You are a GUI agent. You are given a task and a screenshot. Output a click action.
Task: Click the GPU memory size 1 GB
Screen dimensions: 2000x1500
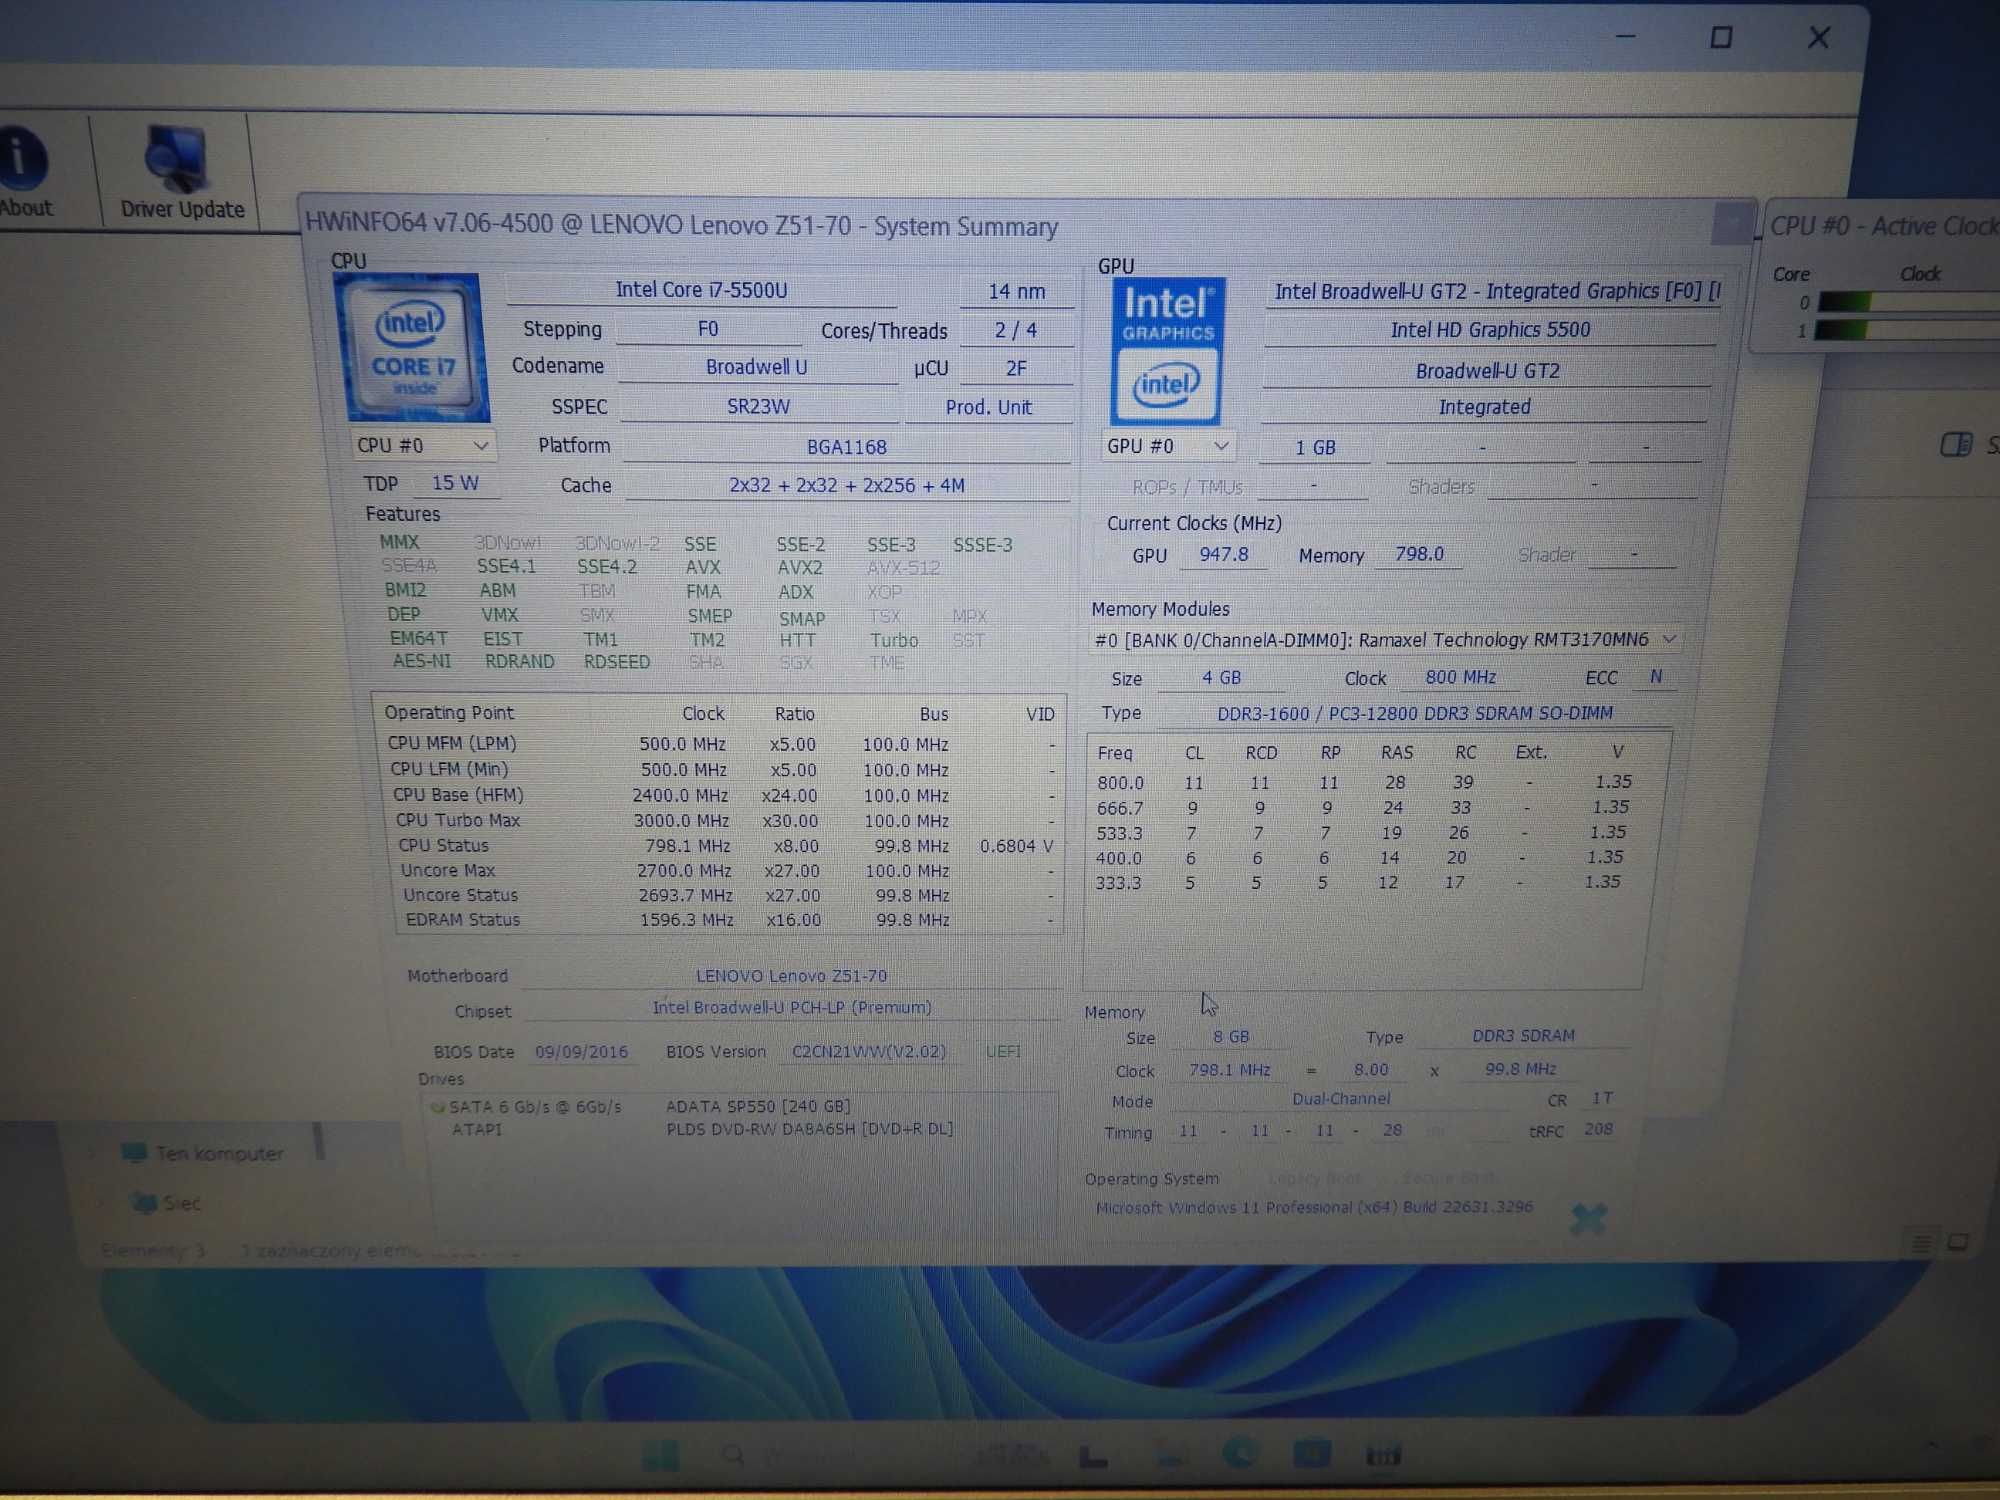[1315, 448]
